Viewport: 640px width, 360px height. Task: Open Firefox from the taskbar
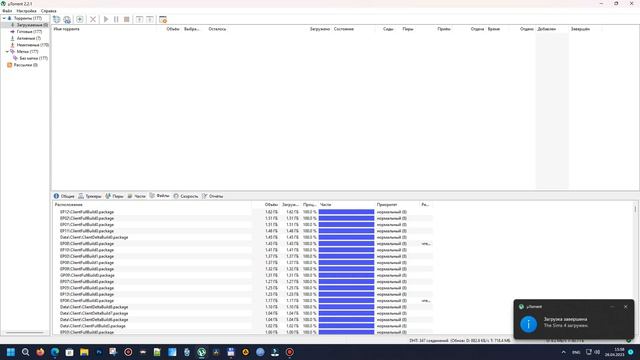40,352
